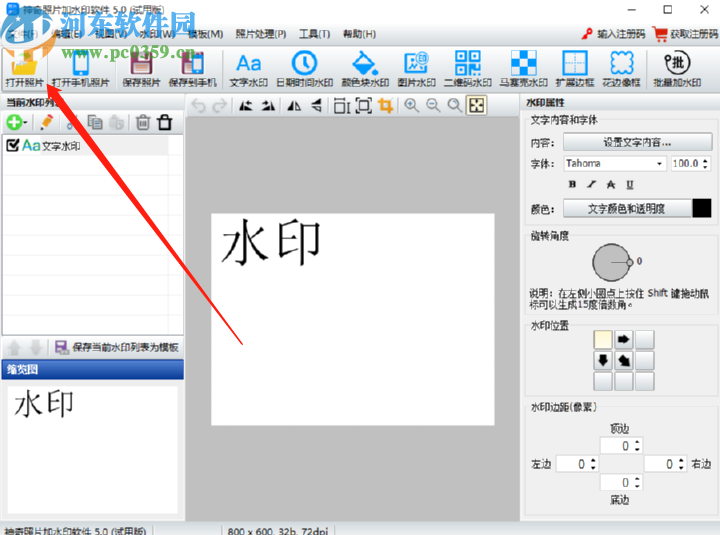Select middle-left position down arrow cell
Viewport: 720px width, 535px height.
point(602,360)
